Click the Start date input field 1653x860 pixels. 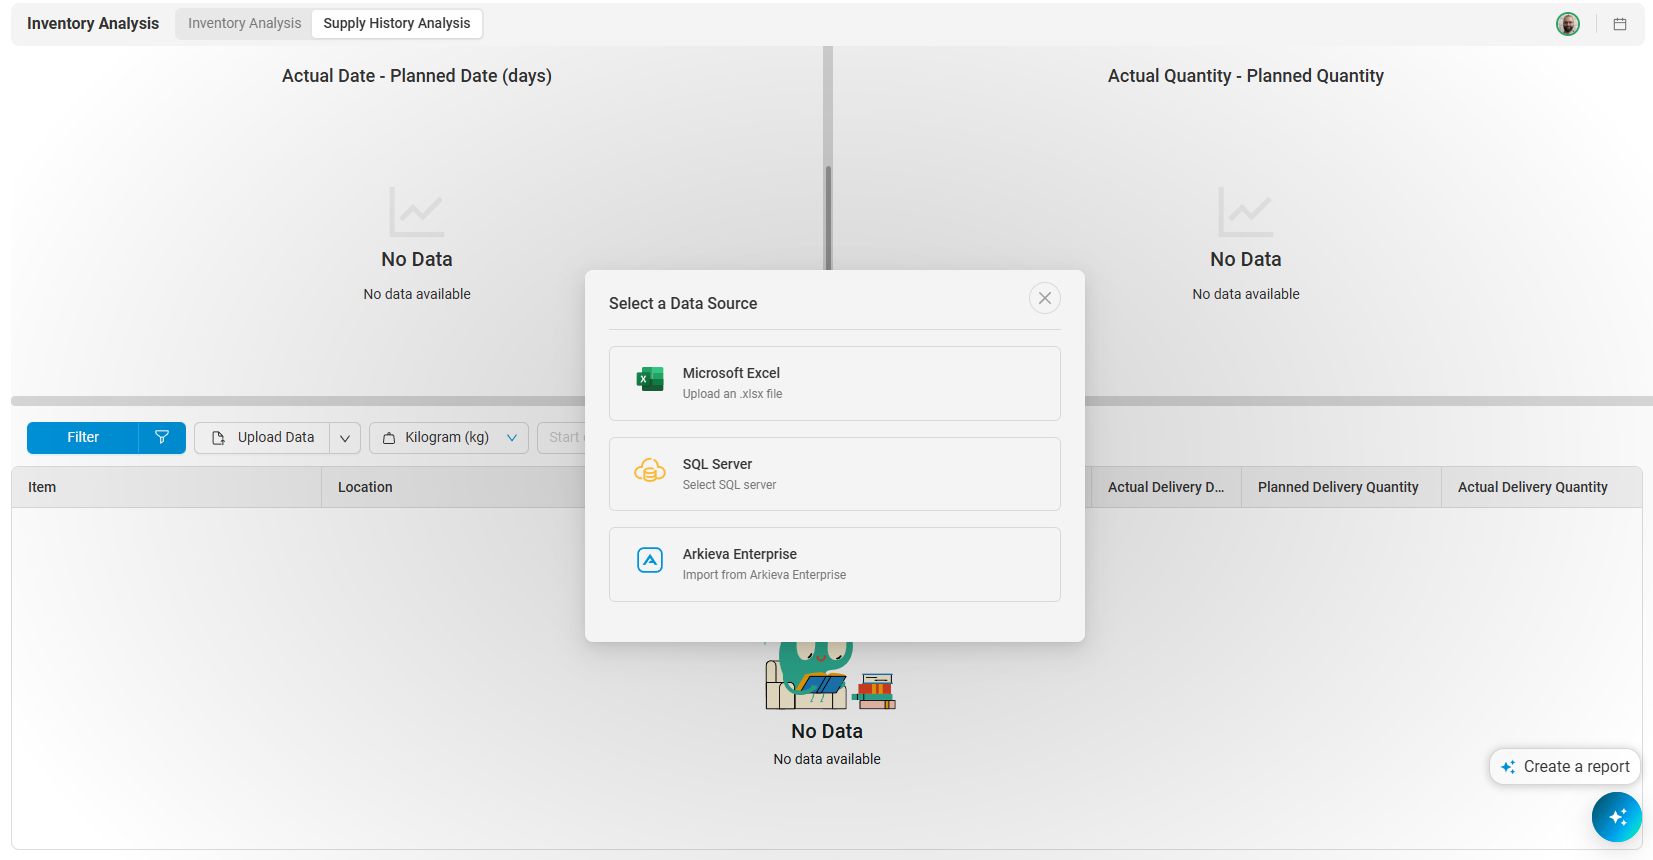562,437
